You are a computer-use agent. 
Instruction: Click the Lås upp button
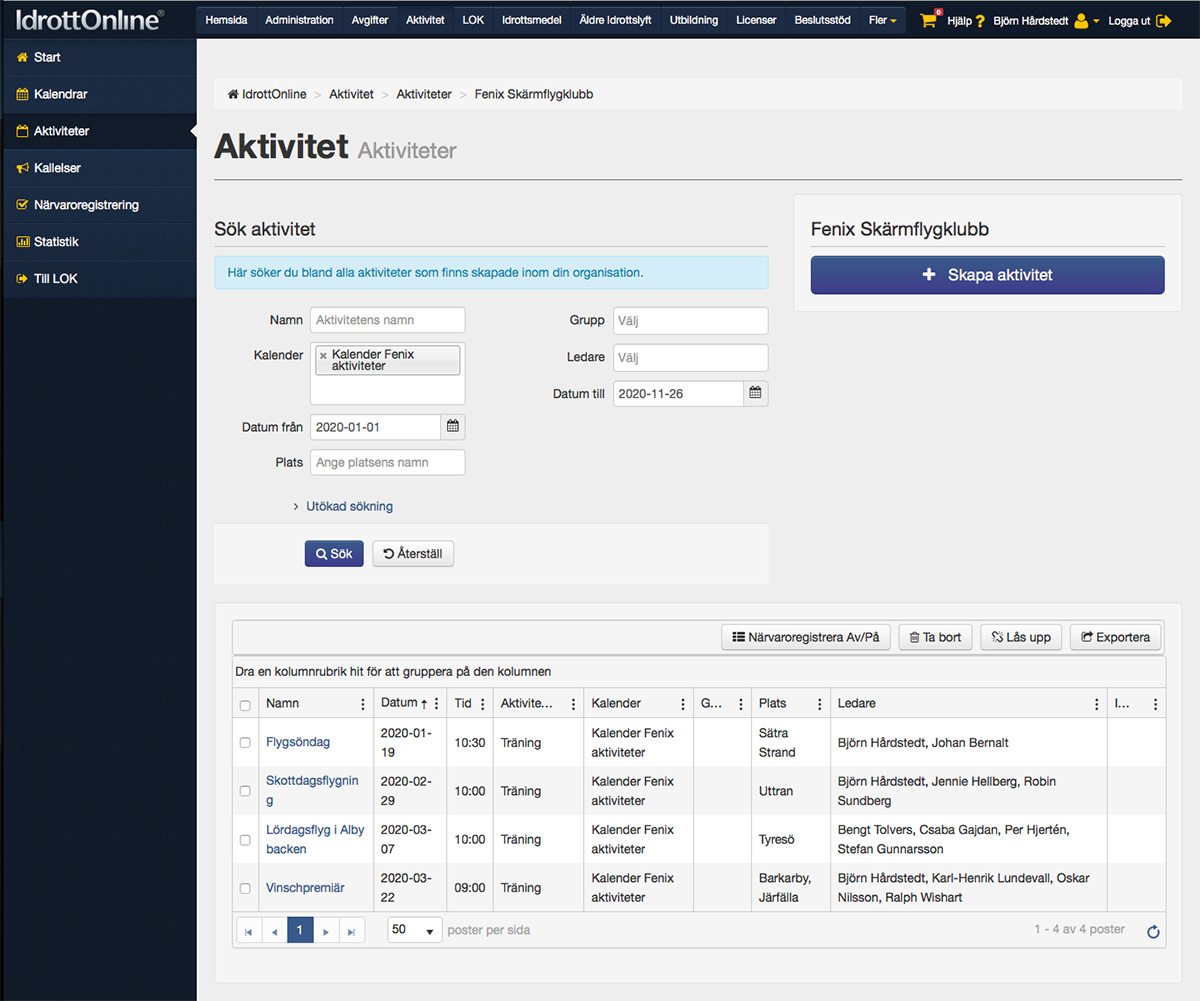1021,637
